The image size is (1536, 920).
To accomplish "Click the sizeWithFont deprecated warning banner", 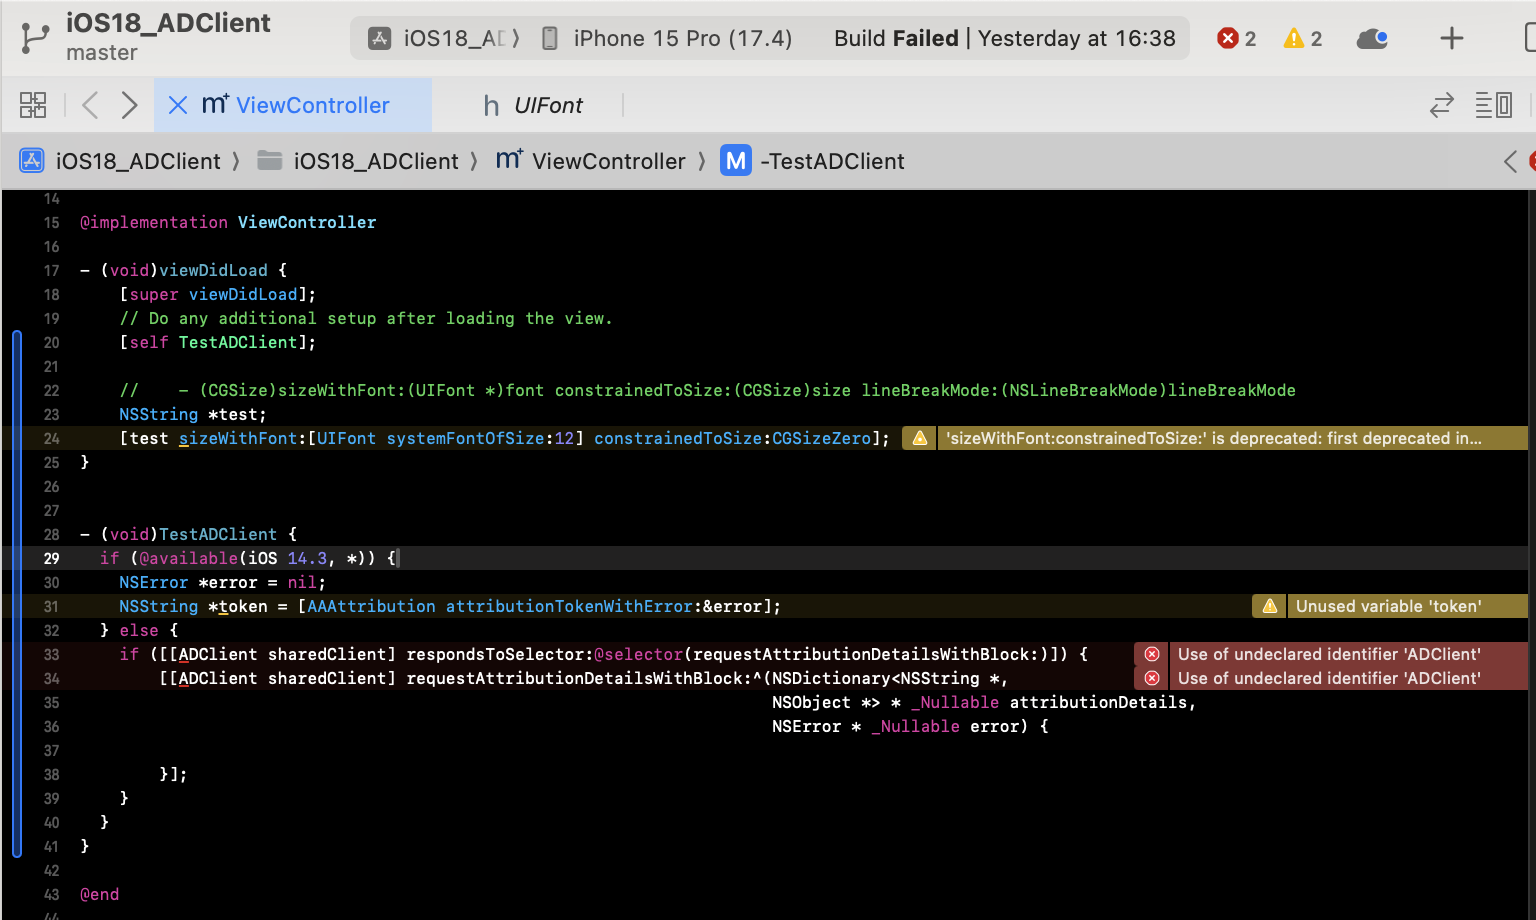I will [1232, 438].
